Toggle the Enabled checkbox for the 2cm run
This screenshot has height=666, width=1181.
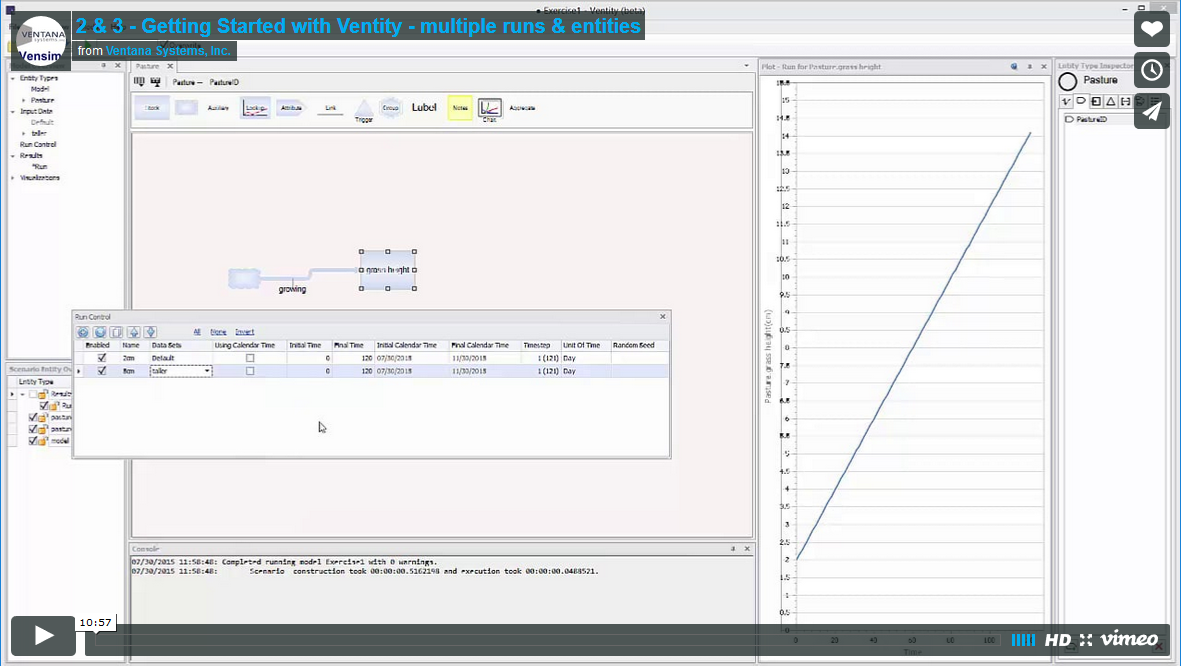[102, 358]
